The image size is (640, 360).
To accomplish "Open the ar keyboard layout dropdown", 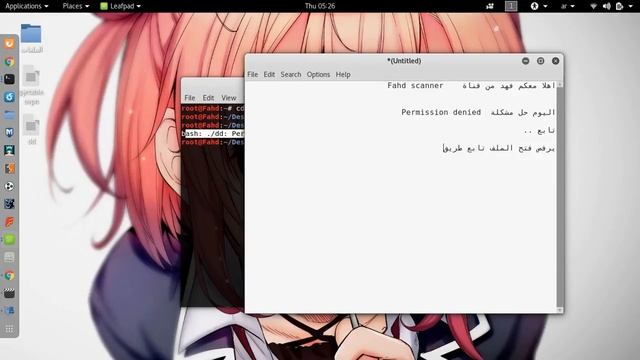I will click(567, 6).
